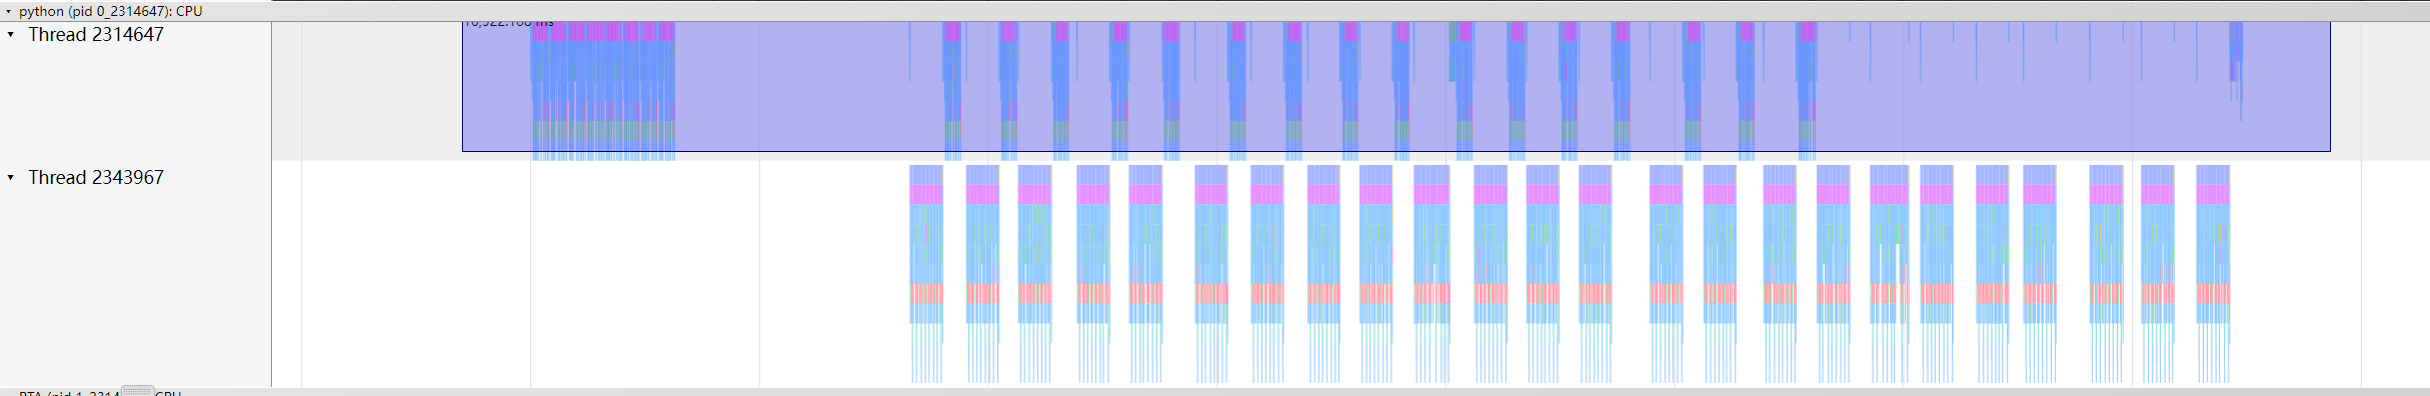
Task: Select the dense slice cluster at the start of Thread 2314647
Action: (603, 91)
